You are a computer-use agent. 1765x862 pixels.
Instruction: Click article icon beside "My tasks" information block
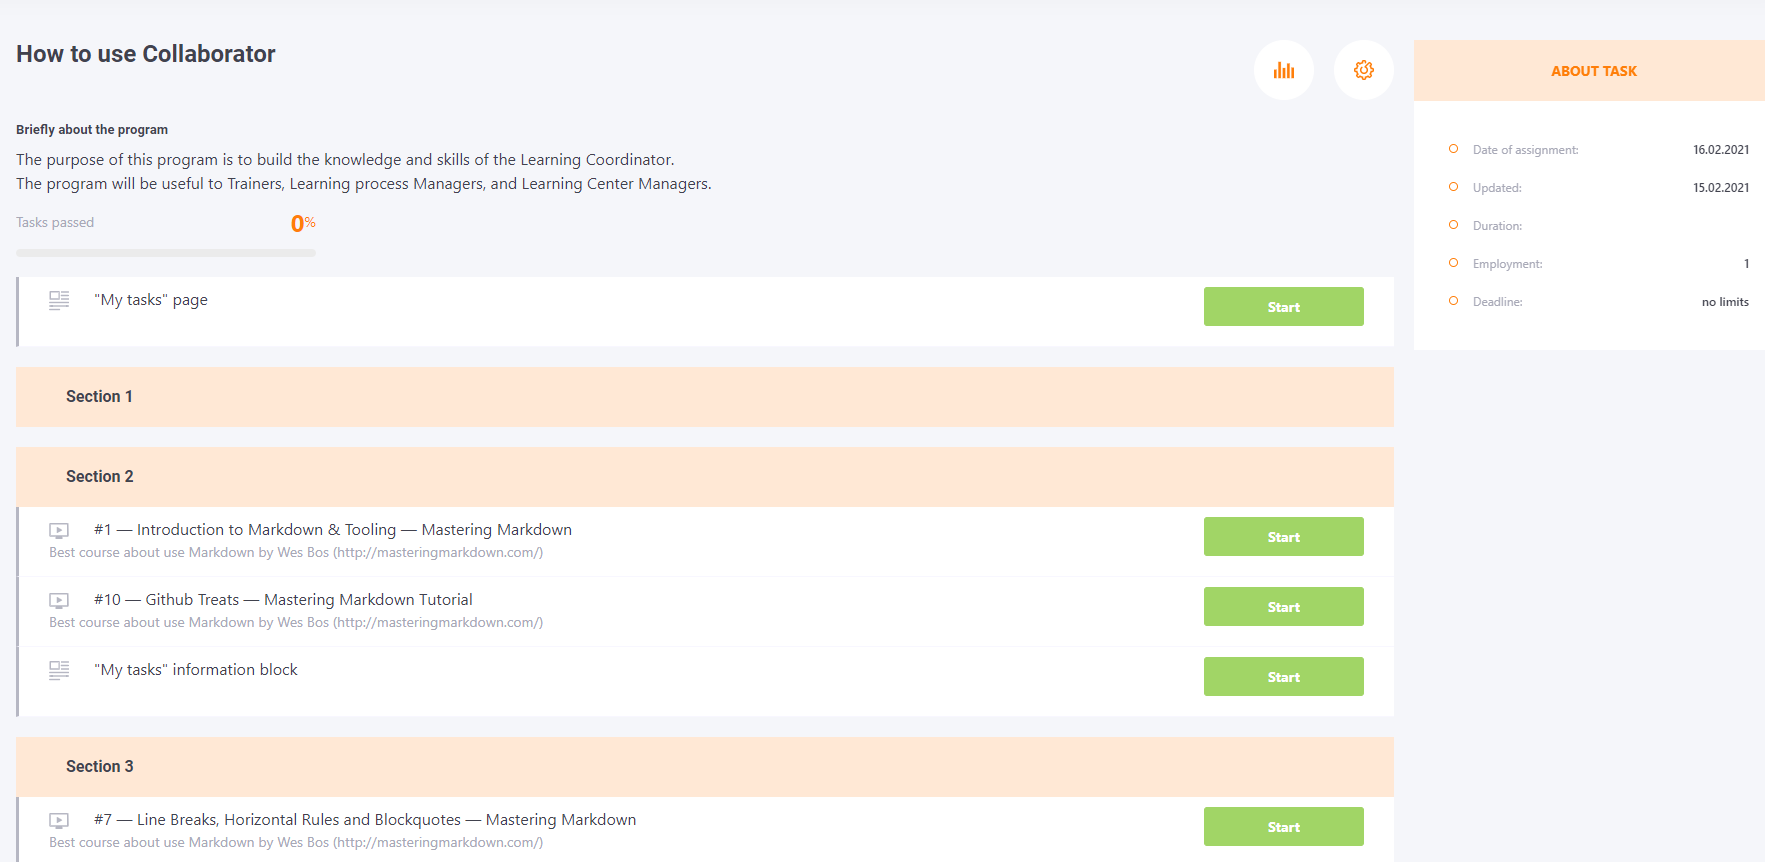coord(59,671)
